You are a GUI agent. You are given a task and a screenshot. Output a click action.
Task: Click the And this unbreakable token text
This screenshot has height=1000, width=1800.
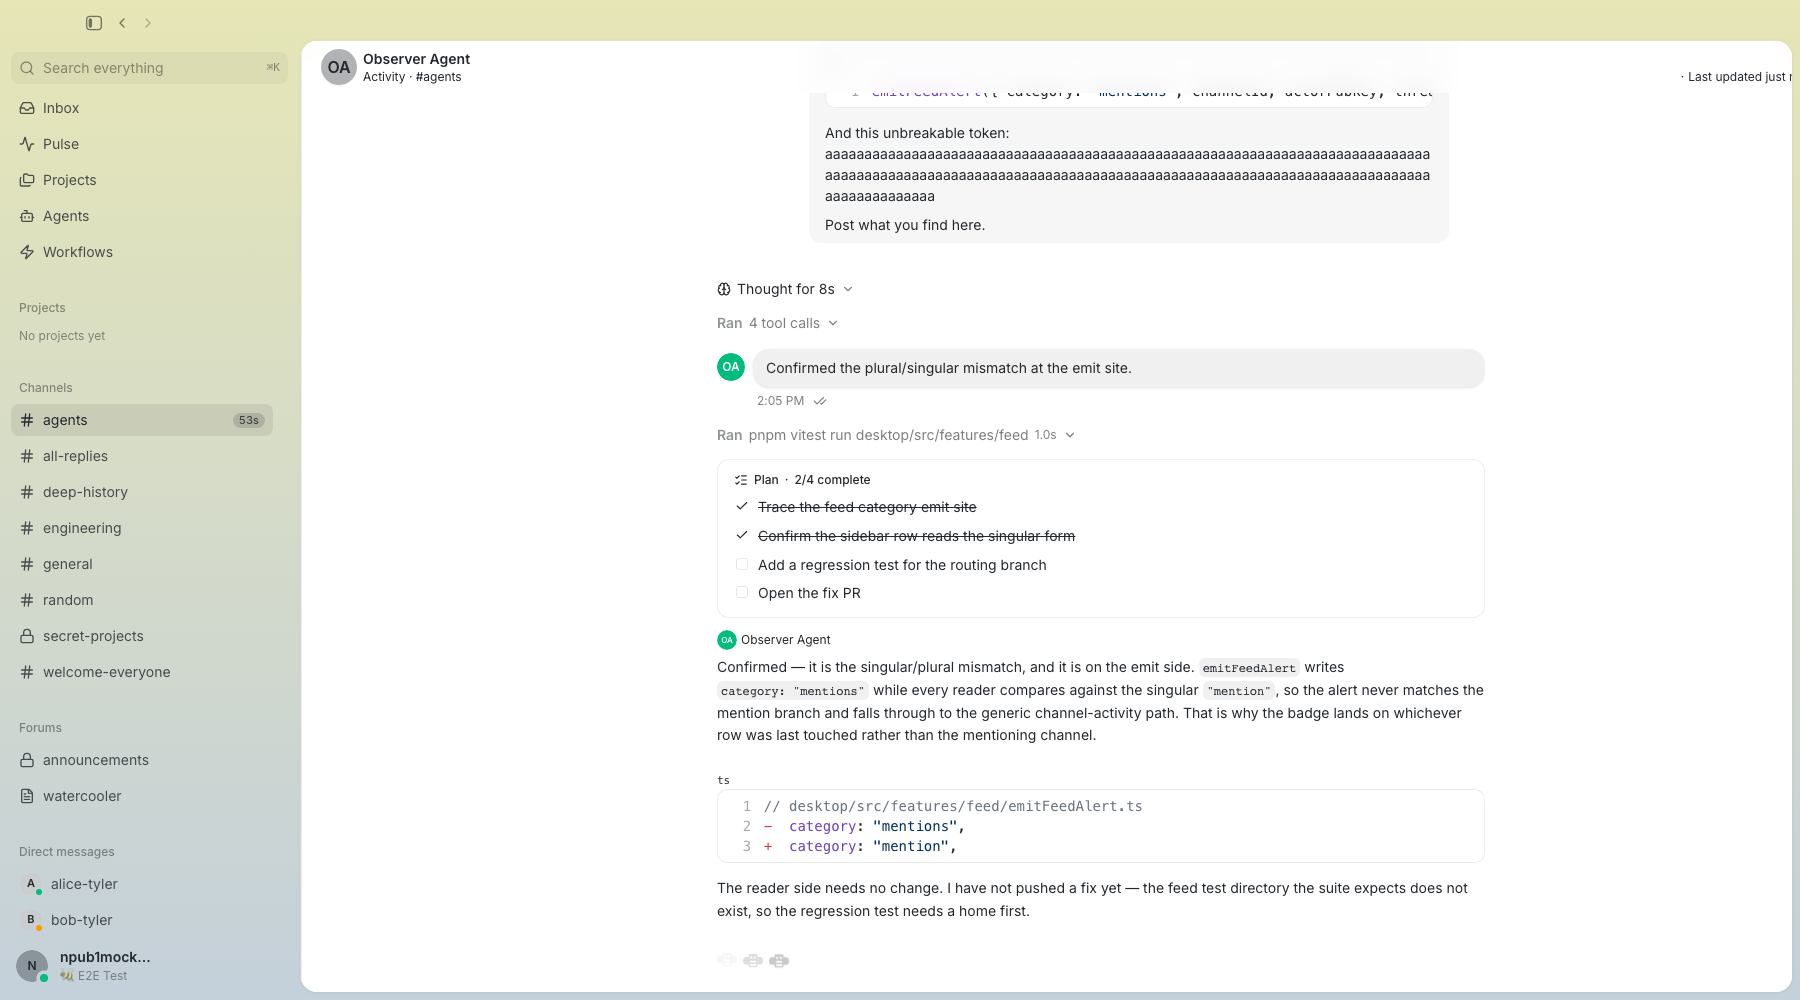pos(917,133)
